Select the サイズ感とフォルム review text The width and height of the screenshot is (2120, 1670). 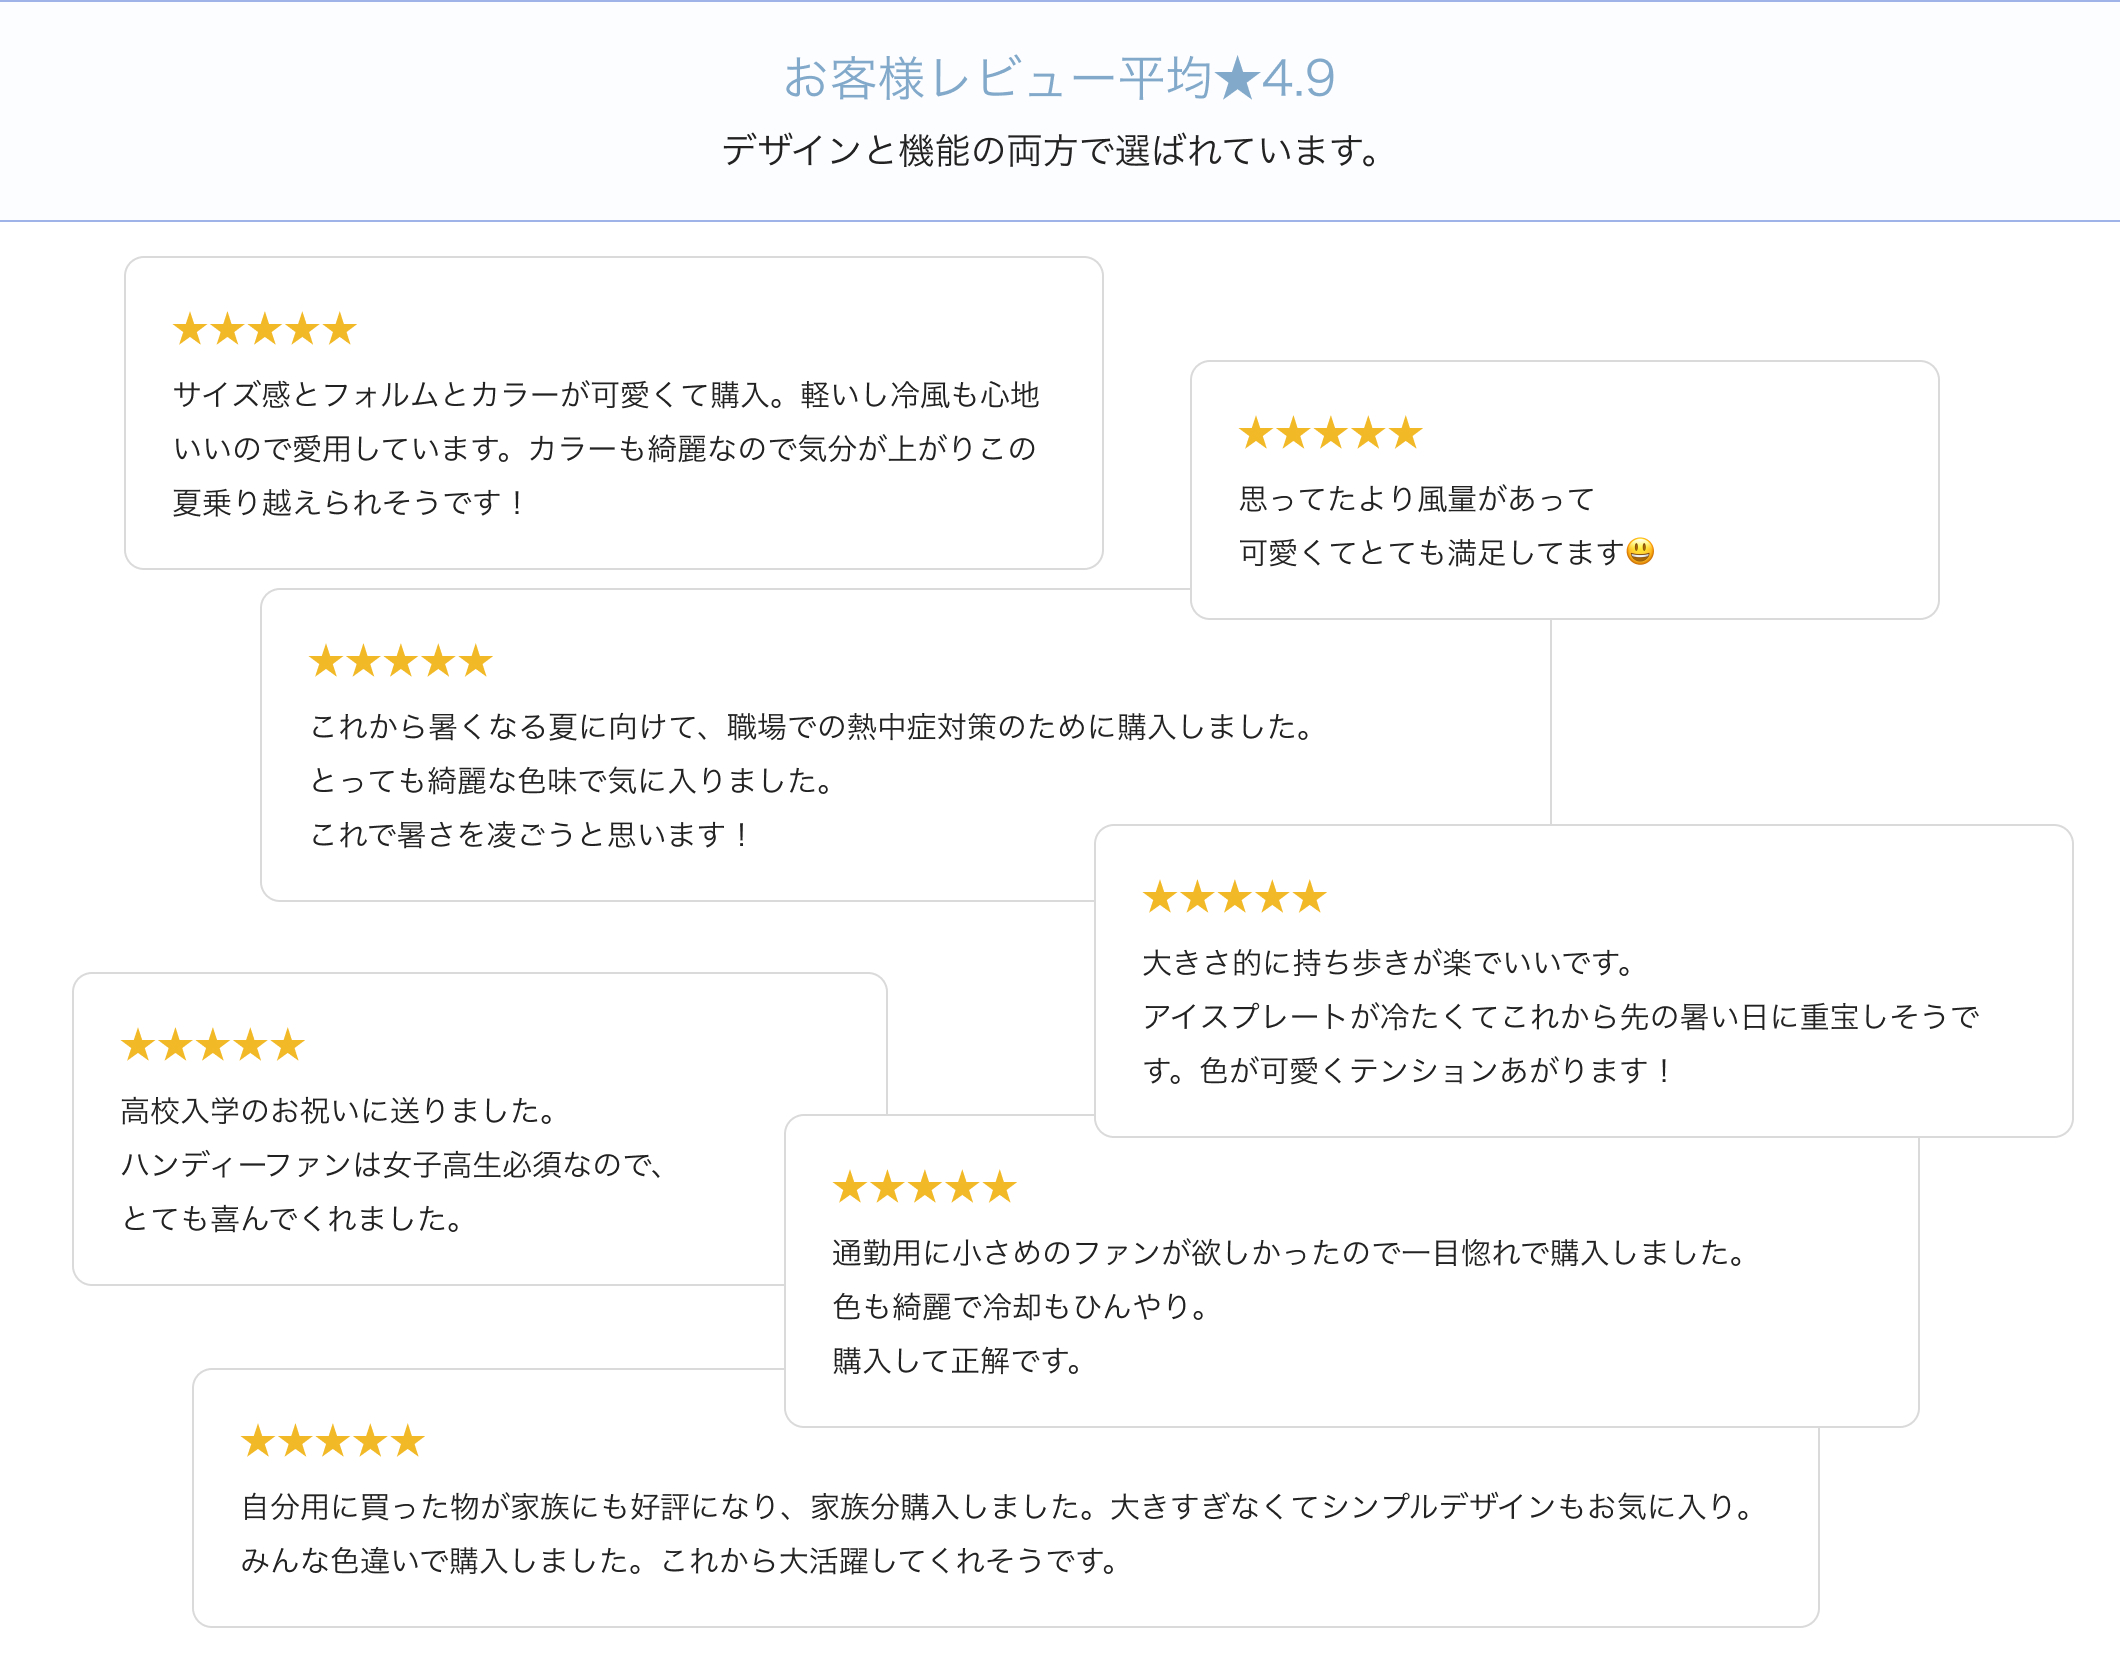[607, 448]
